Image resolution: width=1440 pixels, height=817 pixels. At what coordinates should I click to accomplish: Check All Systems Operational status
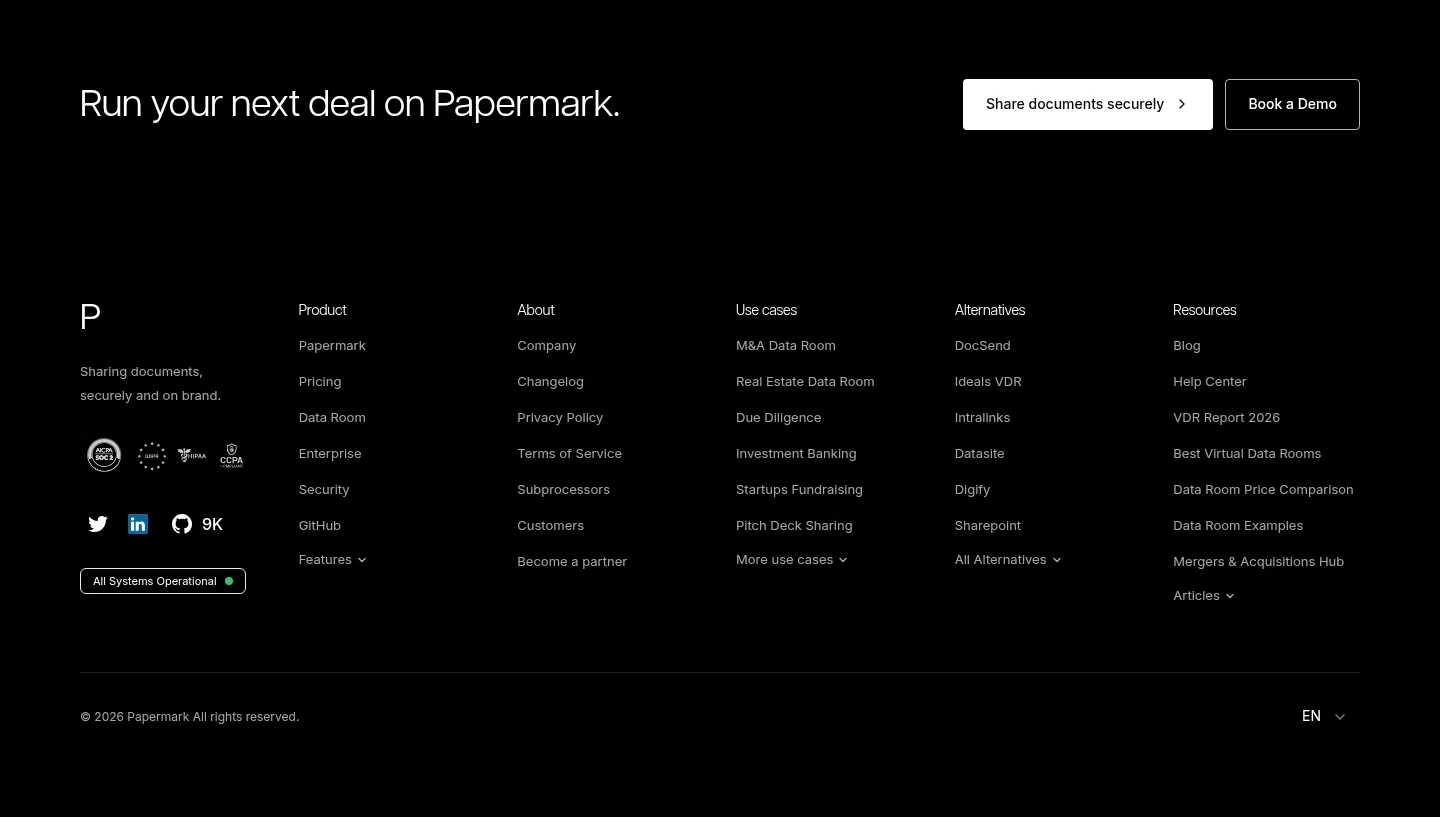coord(163,581)
